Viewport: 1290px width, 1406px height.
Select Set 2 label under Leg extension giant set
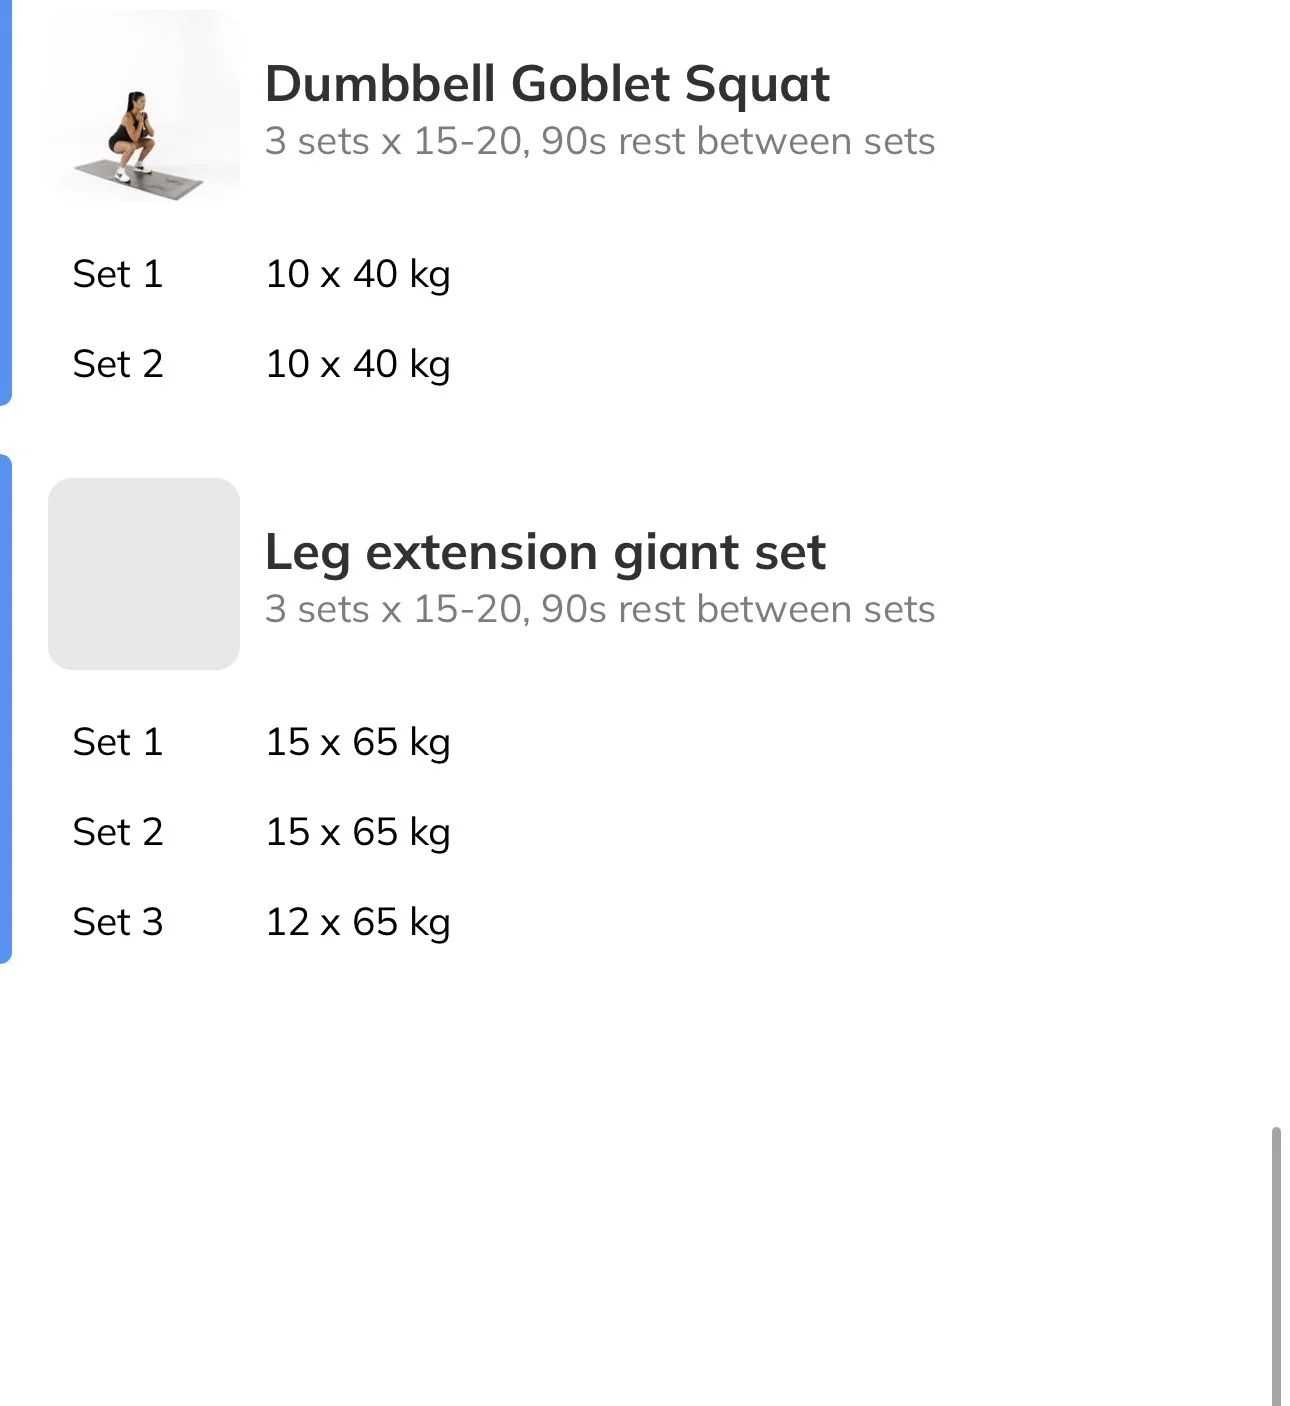118,832
